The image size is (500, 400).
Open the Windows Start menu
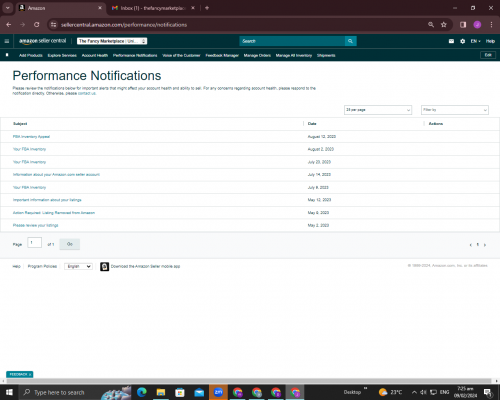click(x=9, y=392)
